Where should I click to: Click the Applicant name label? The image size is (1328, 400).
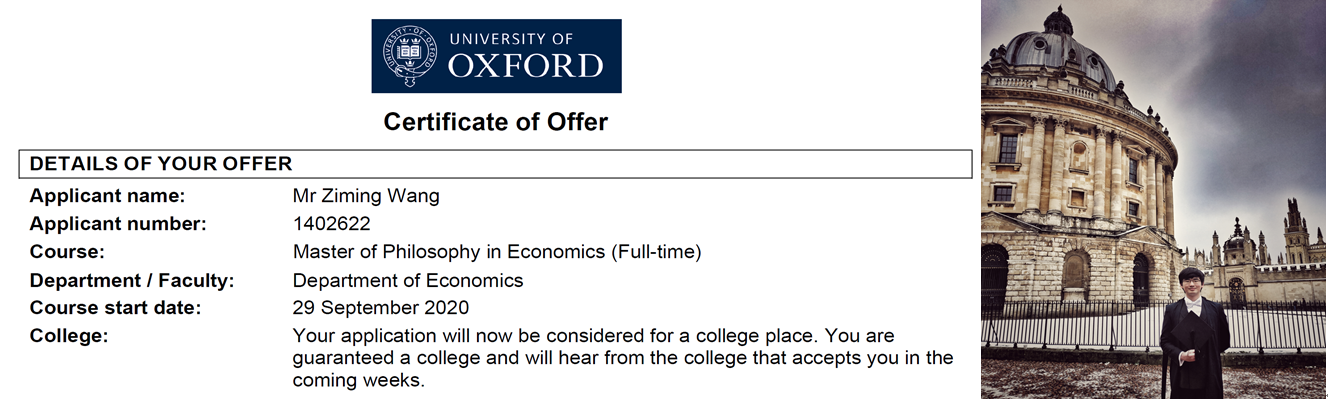pos(107,196)
